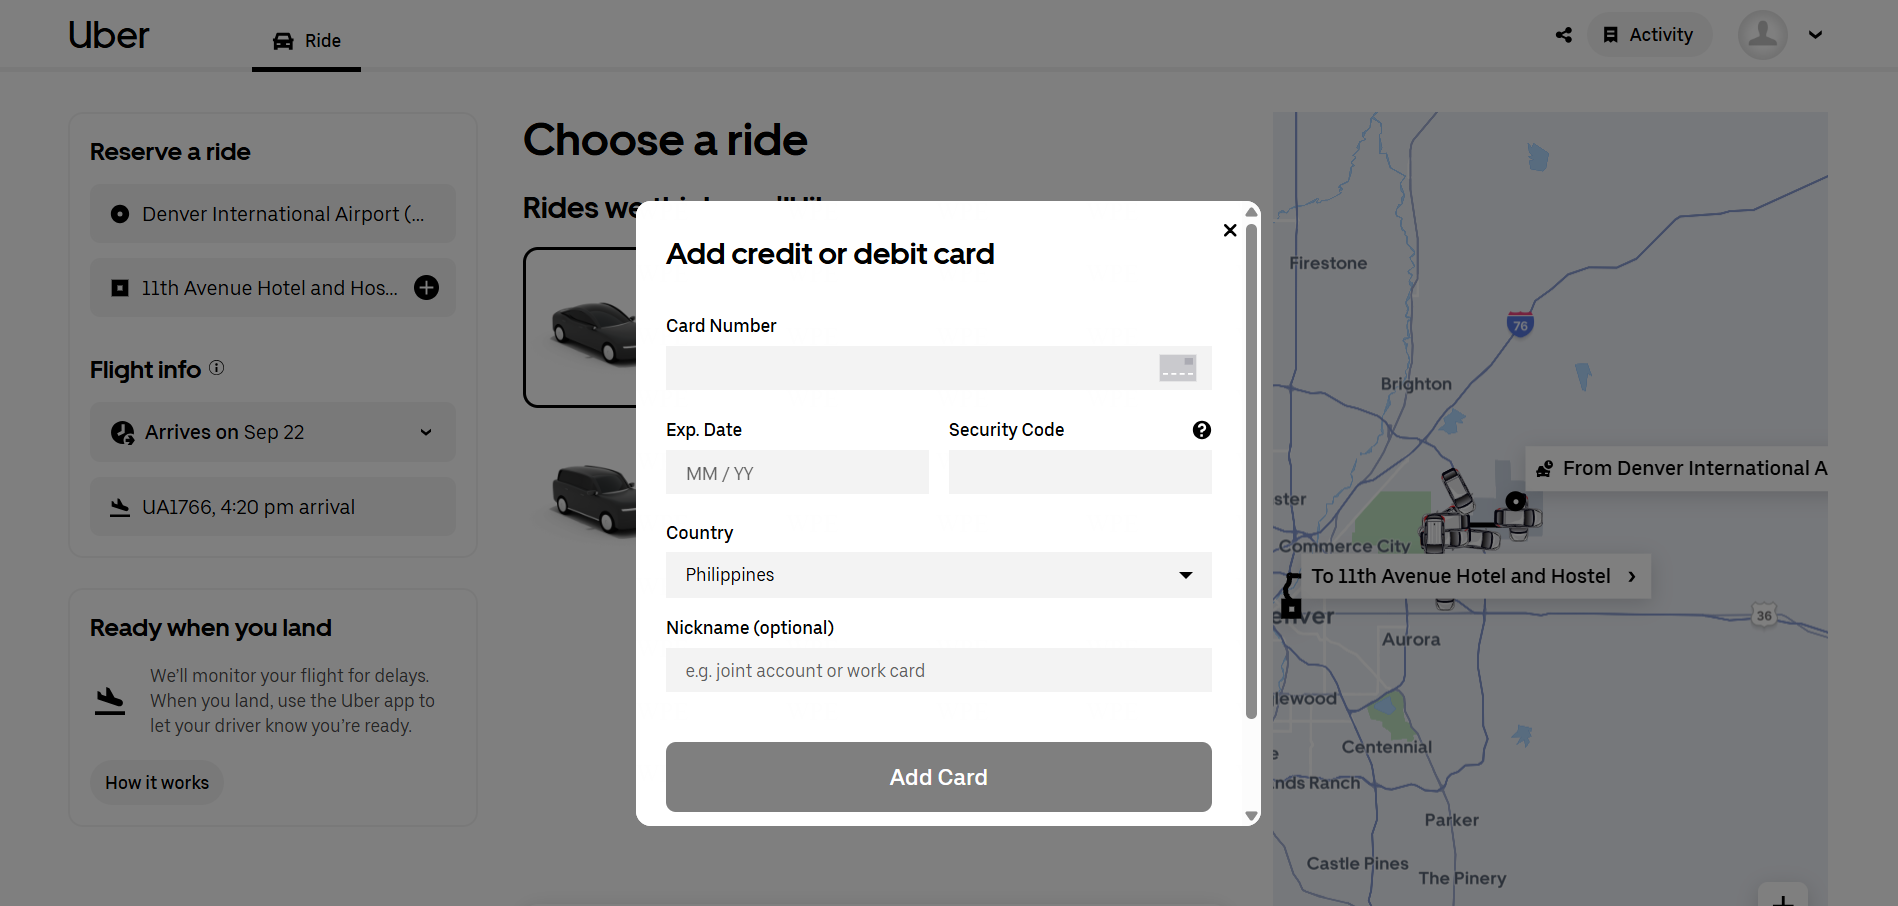The image size is (1898, 906).
Task: Click the card type icon in Card Number
Action: [x=1177, y=368]
